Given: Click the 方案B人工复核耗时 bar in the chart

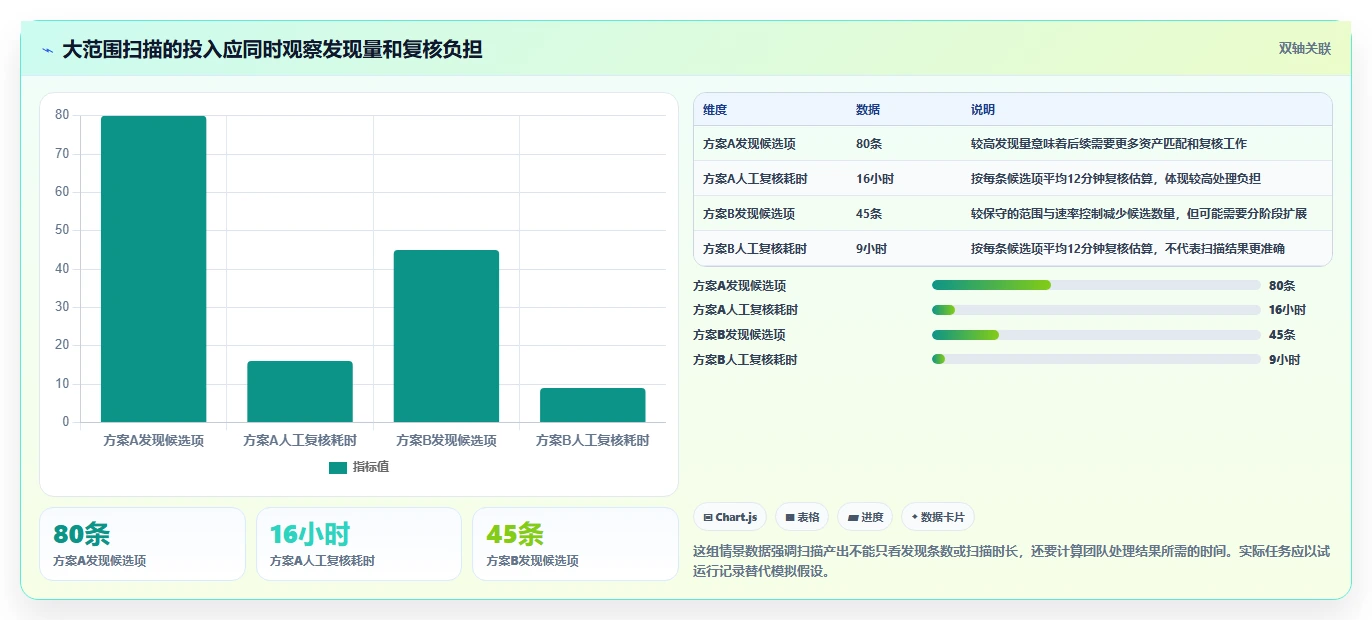Looking at the screenshot, I should click(x=592, y=405).
